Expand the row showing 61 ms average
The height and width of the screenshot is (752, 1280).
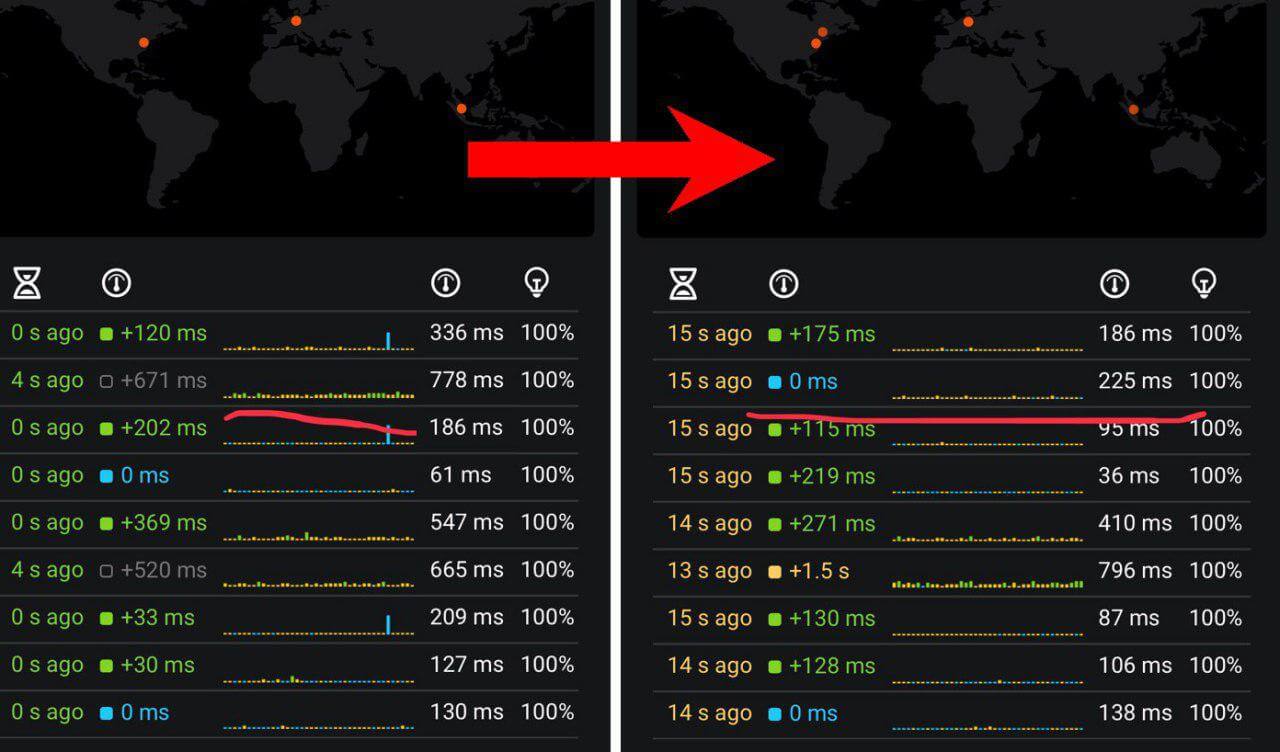(x=460, y=475)
